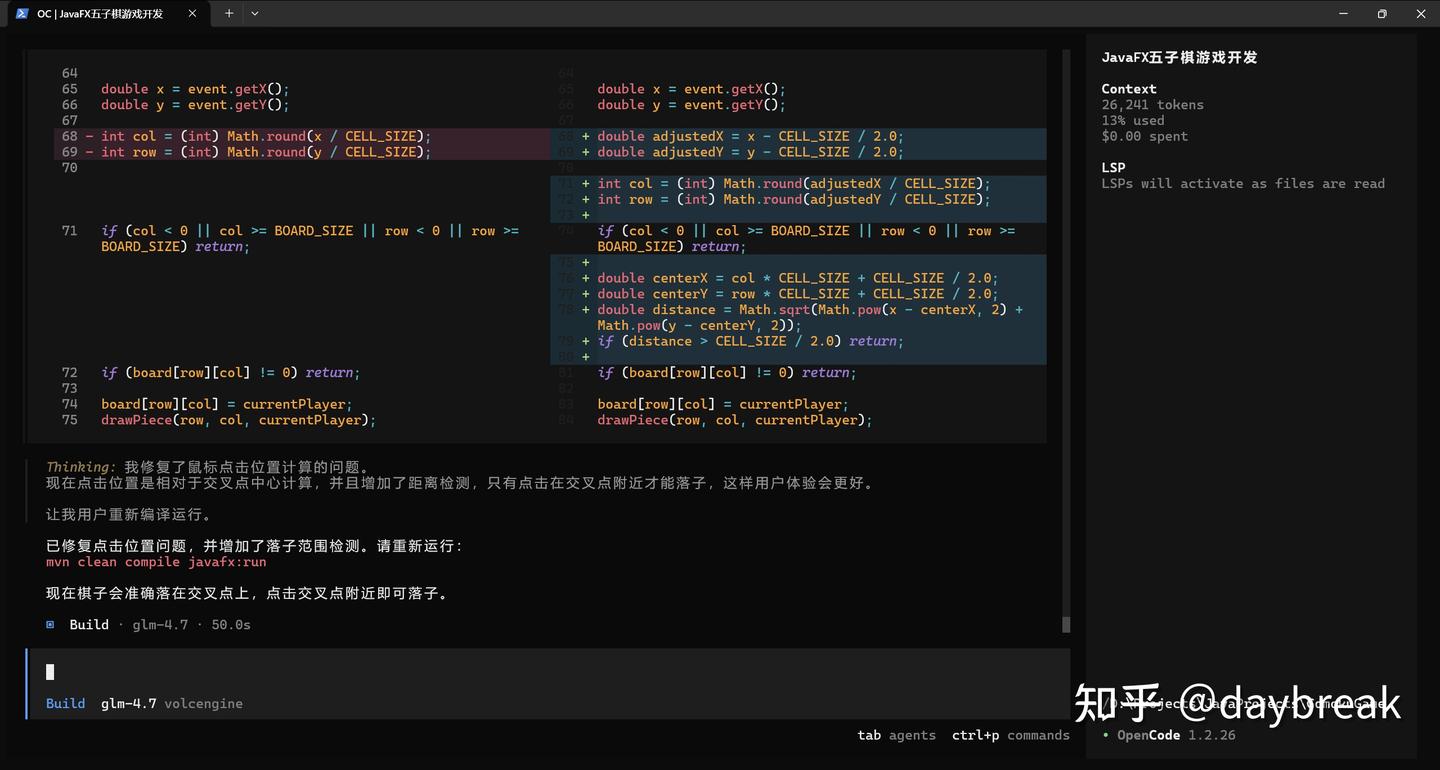The width and height of the screenshot is (1440, 770).
Task: Click removed line 'int row = (int) Math.round(y / CELL_SIZE)'
Action: coord(266,152)
